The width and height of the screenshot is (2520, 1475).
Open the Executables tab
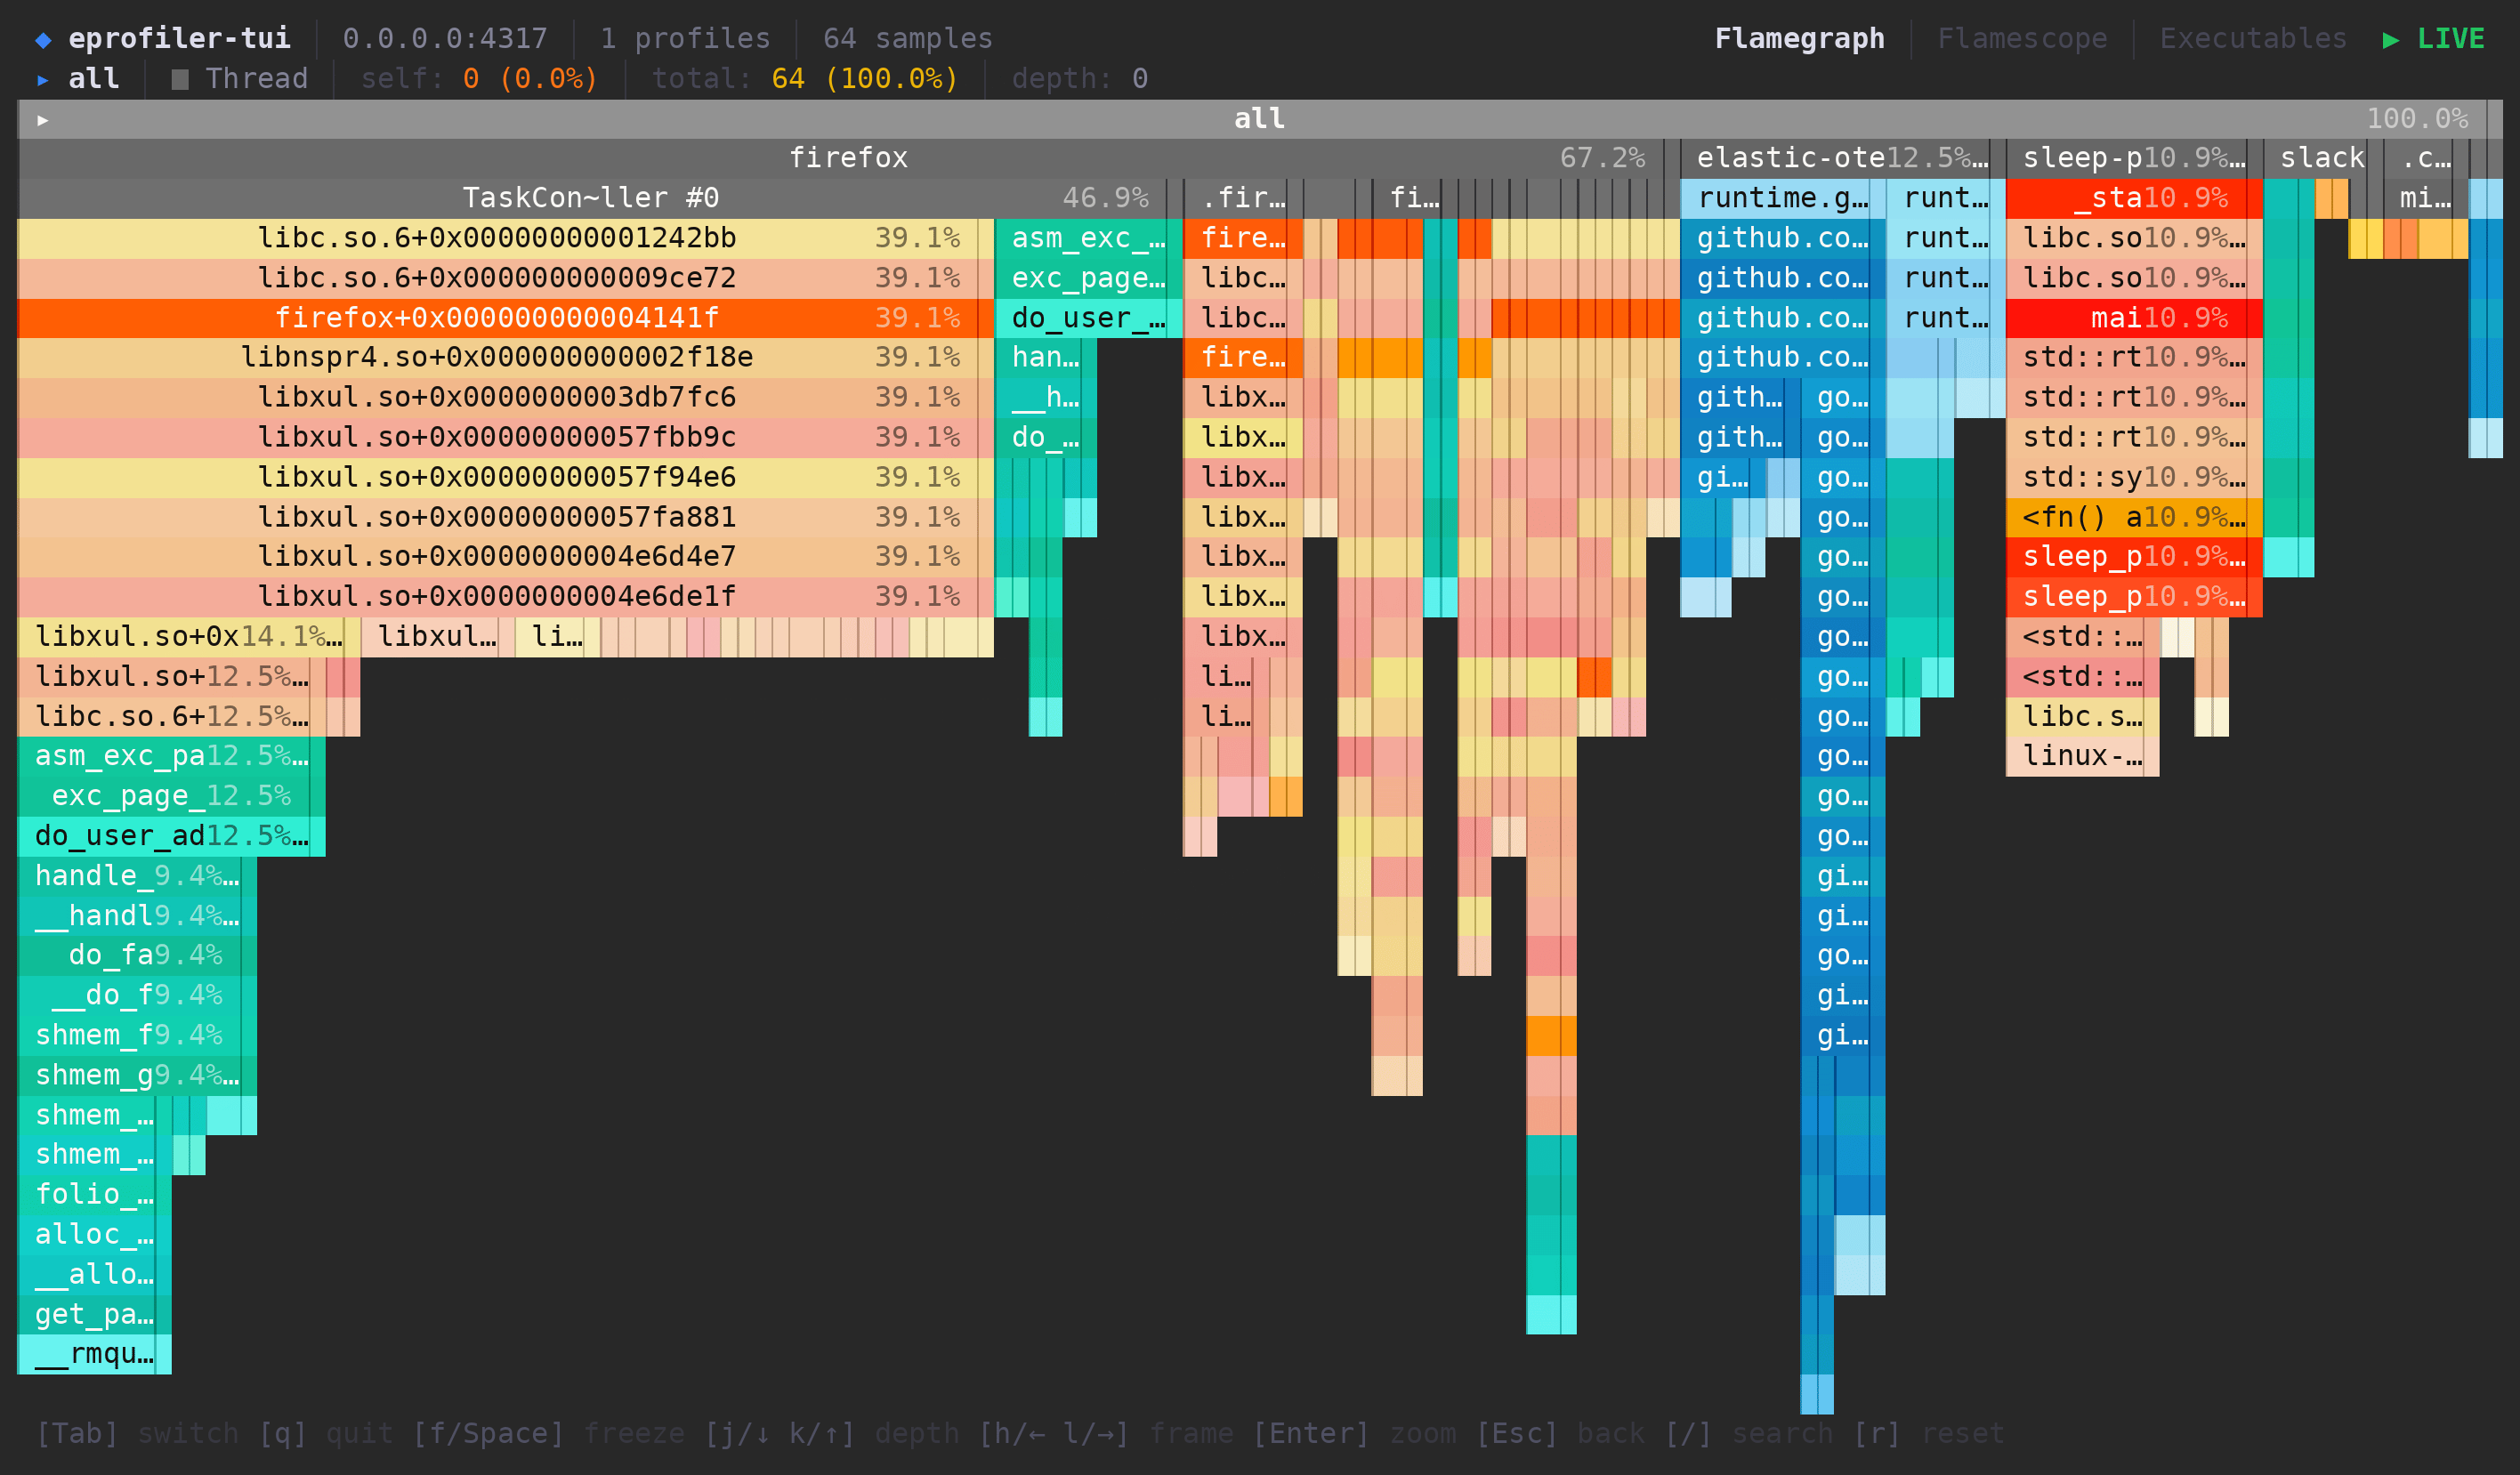click(2253, 39)
